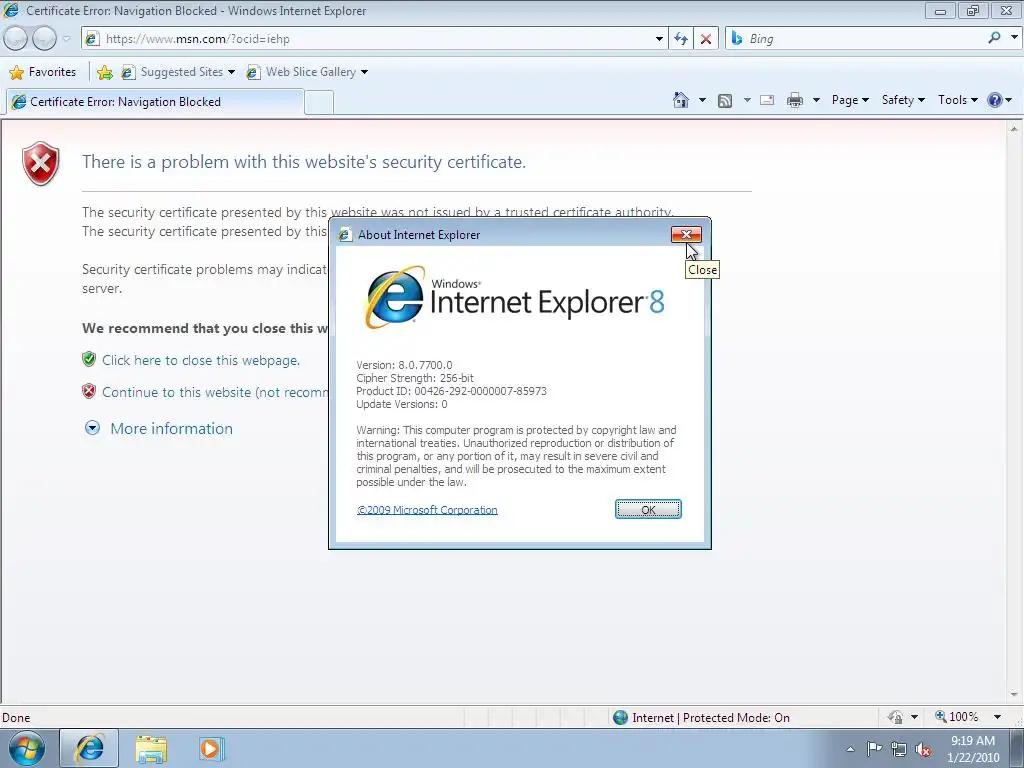Click the Refresh page icon

tap(680, 39)
